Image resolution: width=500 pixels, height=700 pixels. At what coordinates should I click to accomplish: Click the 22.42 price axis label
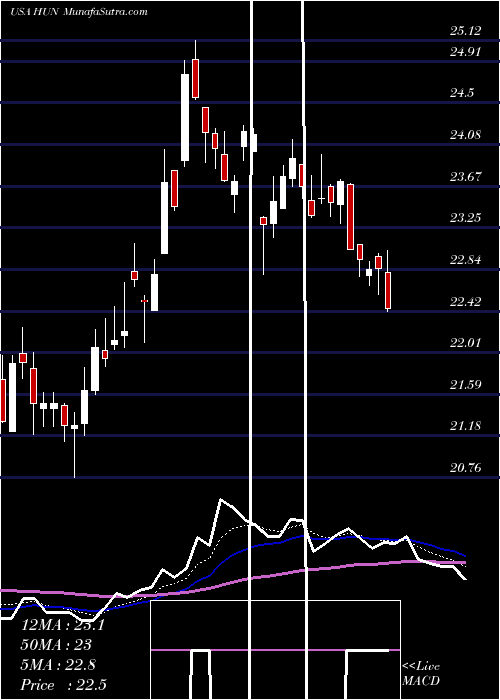(465, 301)
